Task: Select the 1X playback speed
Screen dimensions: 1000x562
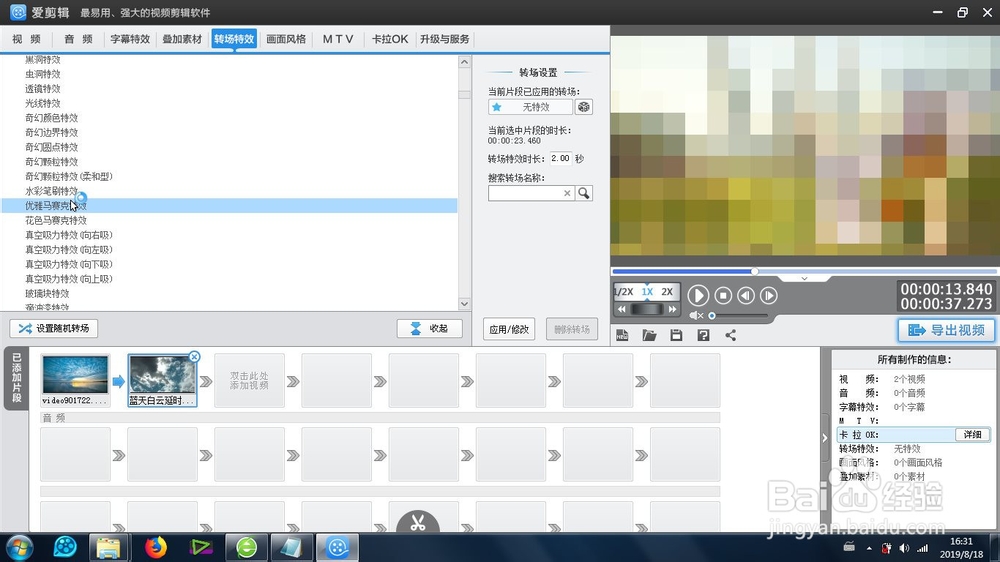Action: tap(647, 292)
